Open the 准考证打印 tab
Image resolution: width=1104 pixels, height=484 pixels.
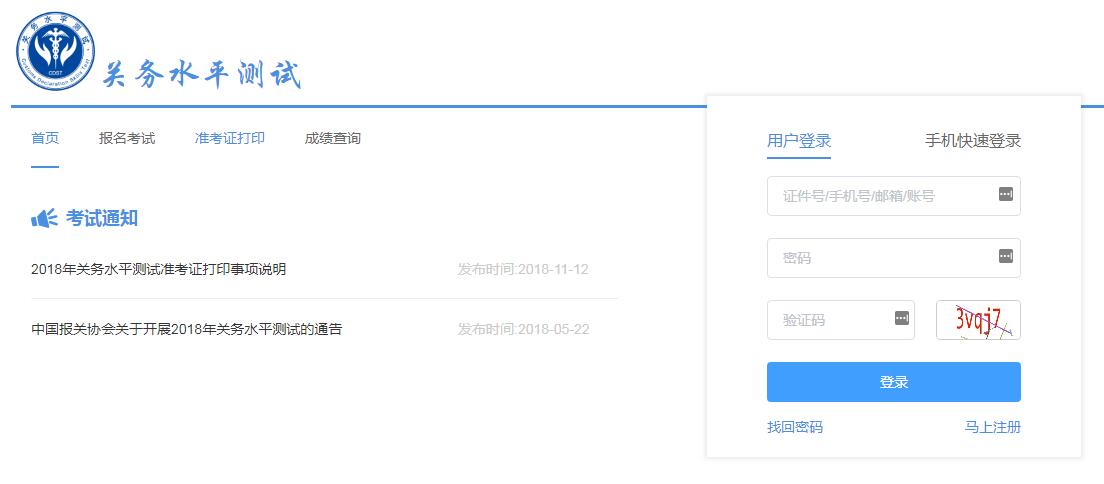pos(230,138)
